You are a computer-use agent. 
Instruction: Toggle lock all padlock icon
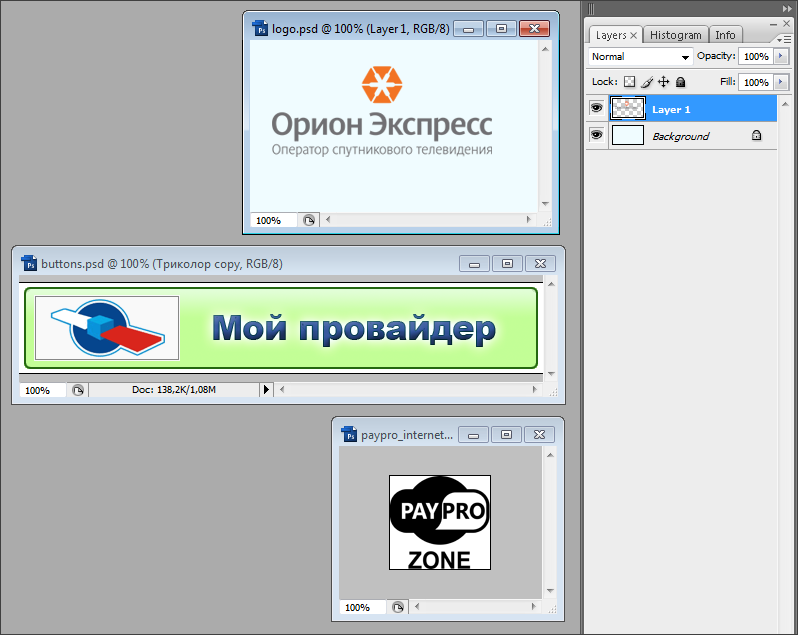click(x=680, y=81)
